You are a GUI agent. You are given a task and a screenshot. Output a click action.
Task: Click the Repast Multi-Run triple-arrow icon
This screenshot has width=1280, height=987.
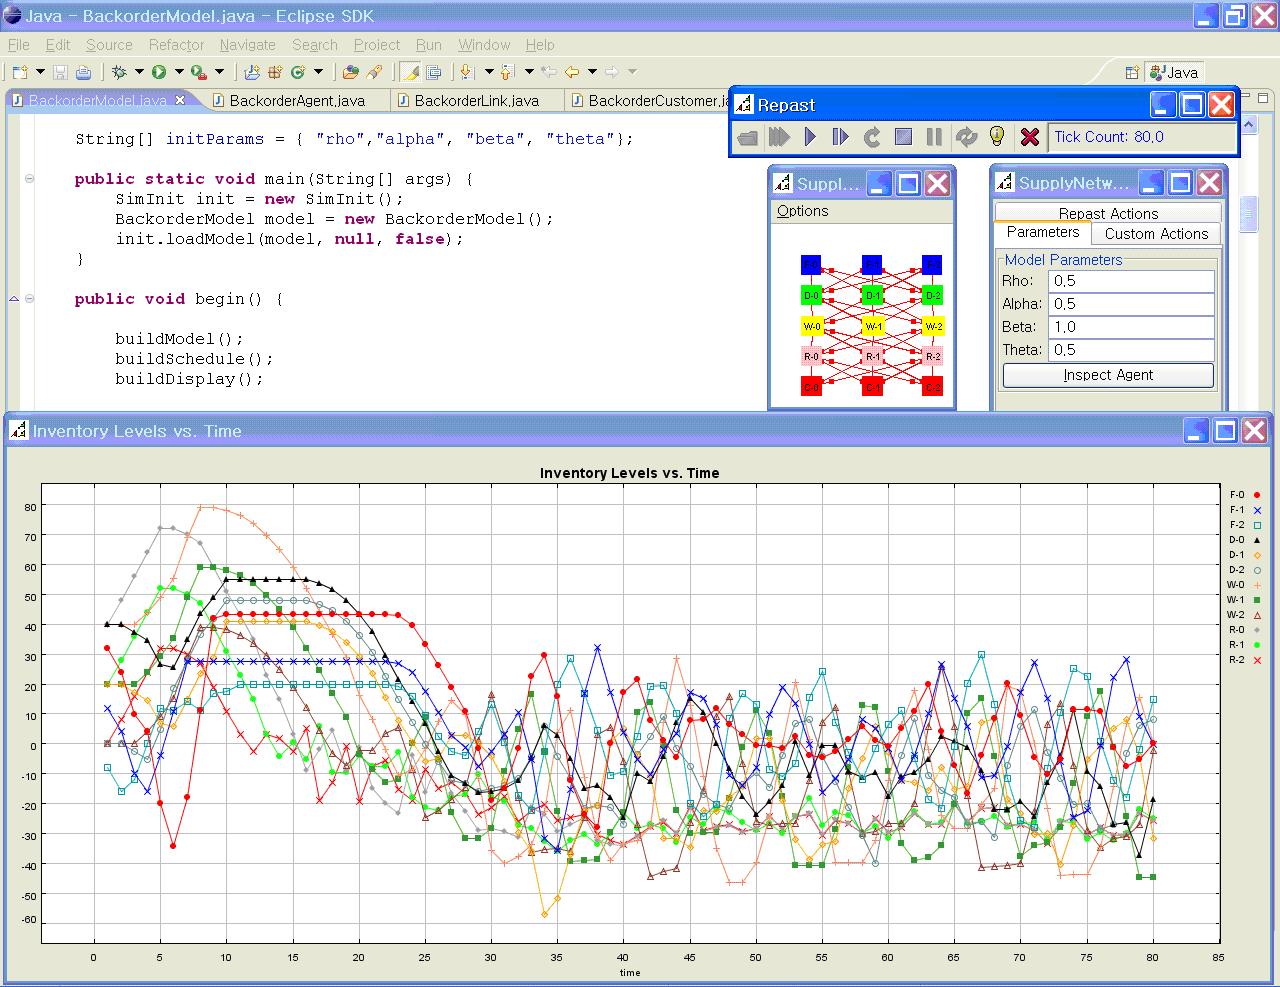[779, 137]
